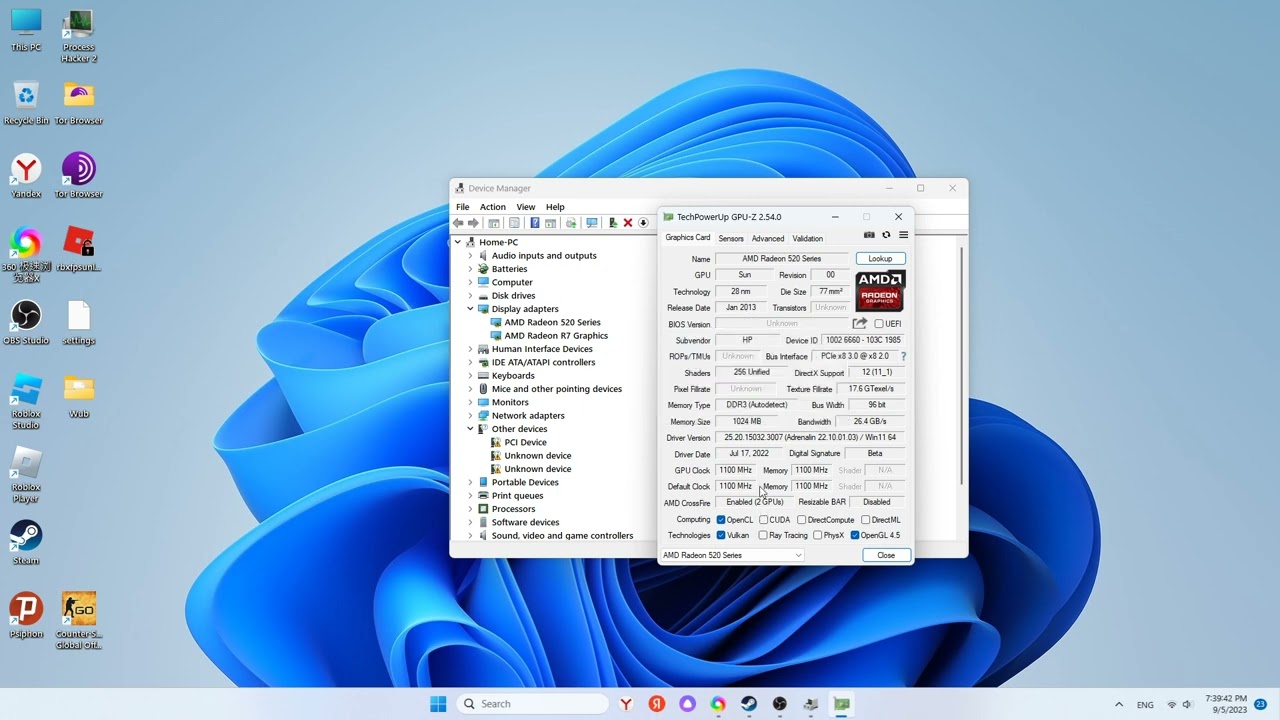Select the Steam desktop shortcut
Image resolution: width=1280 pixels, height=720 pixels.
click(x=26, y=543)
